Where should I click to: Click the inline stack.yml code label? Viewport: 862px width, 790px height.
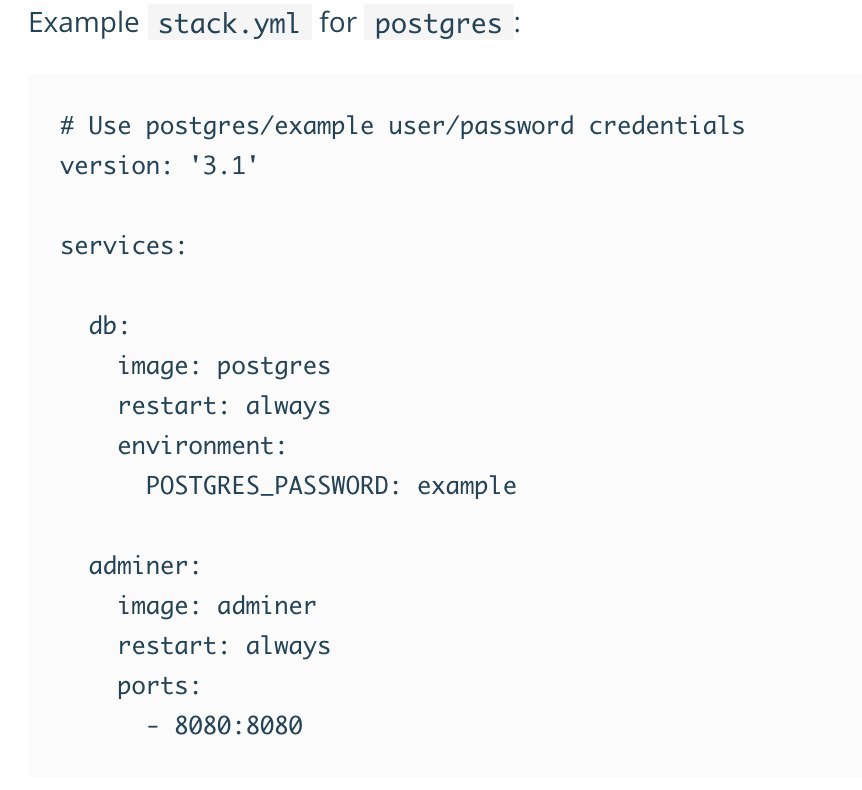pos(230,23)
